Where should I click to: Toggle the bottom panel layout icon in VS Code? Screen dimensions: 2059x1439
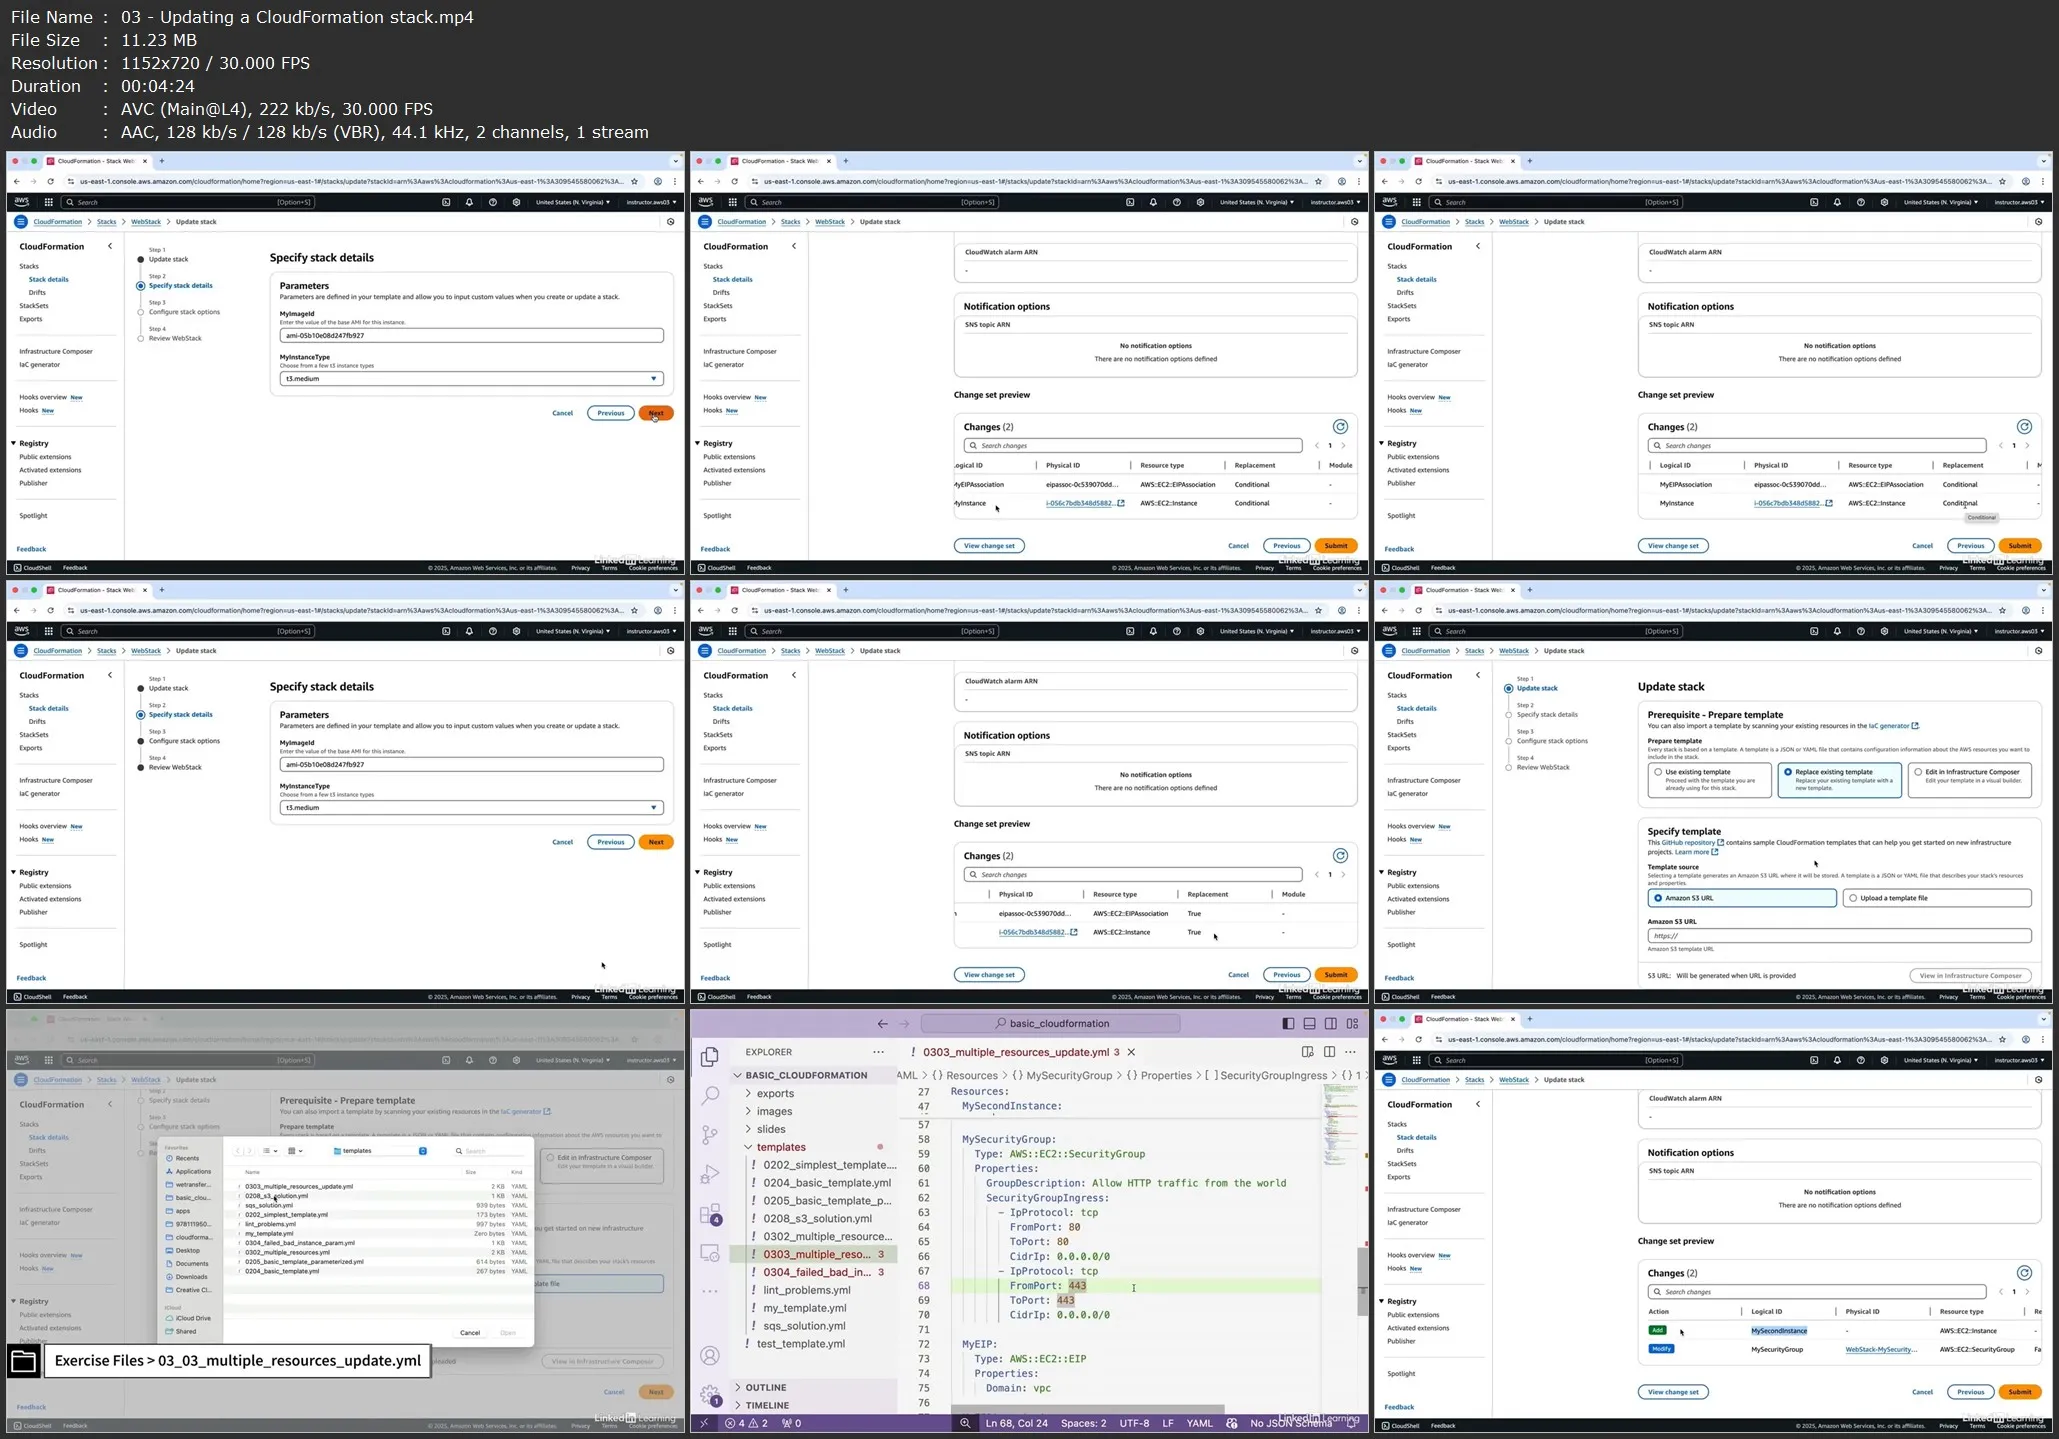click(x=1309, y=1023)
